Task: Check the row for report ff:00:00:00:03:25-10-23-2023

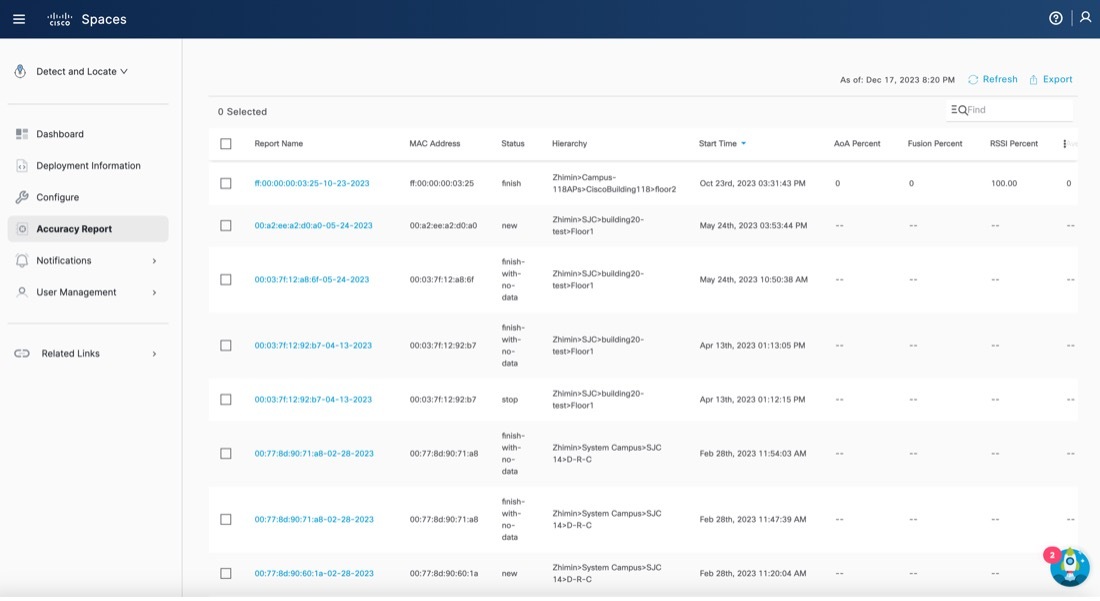Action: tap(225, 183)
